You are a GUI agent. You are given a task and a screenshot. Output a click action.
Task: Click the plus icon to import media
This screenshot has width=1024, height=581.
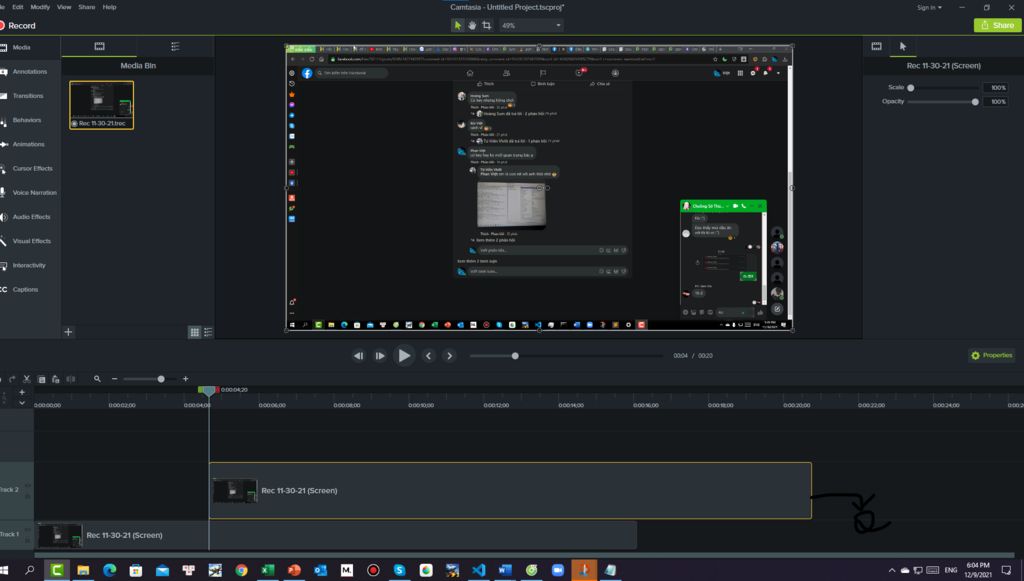[68, 332]
